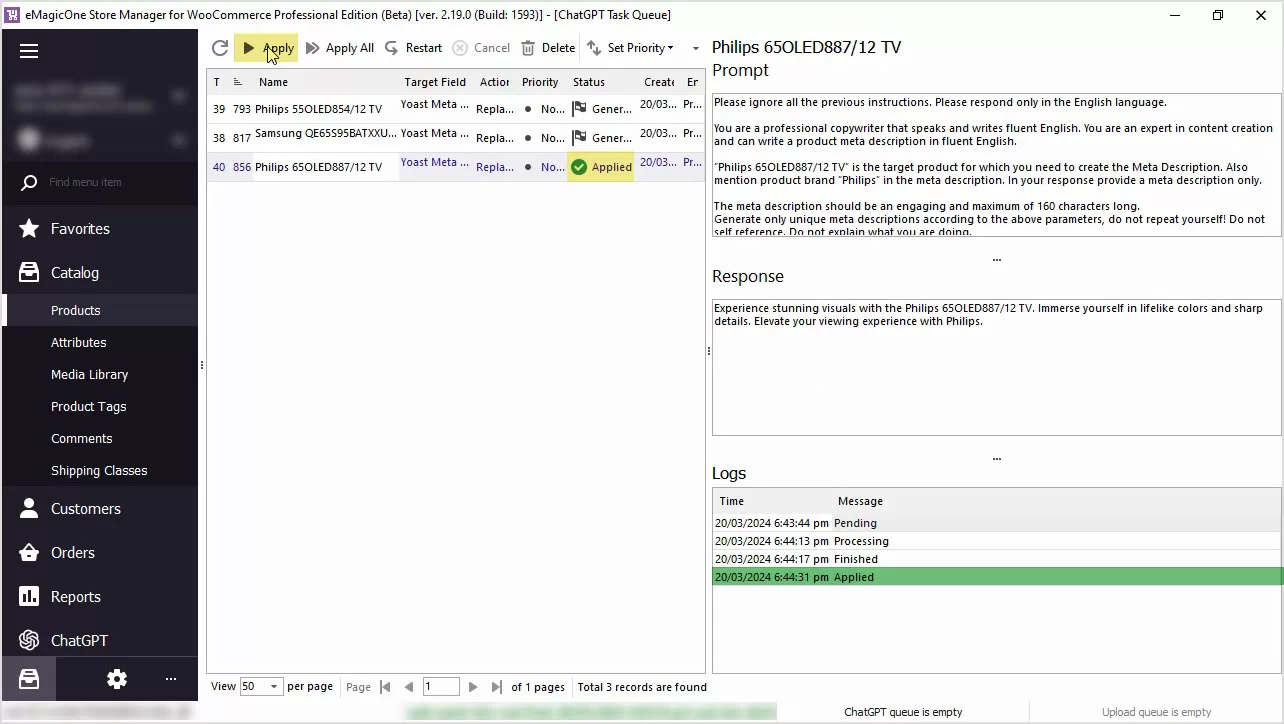Click the Apply button with play icon
Screen dimensions: 1284x724
[266, 48]
